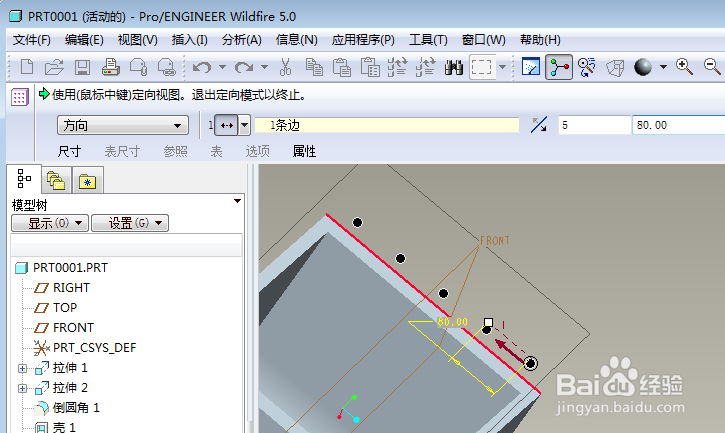Click the zoom out magnifier

click(x=712, y=67)
